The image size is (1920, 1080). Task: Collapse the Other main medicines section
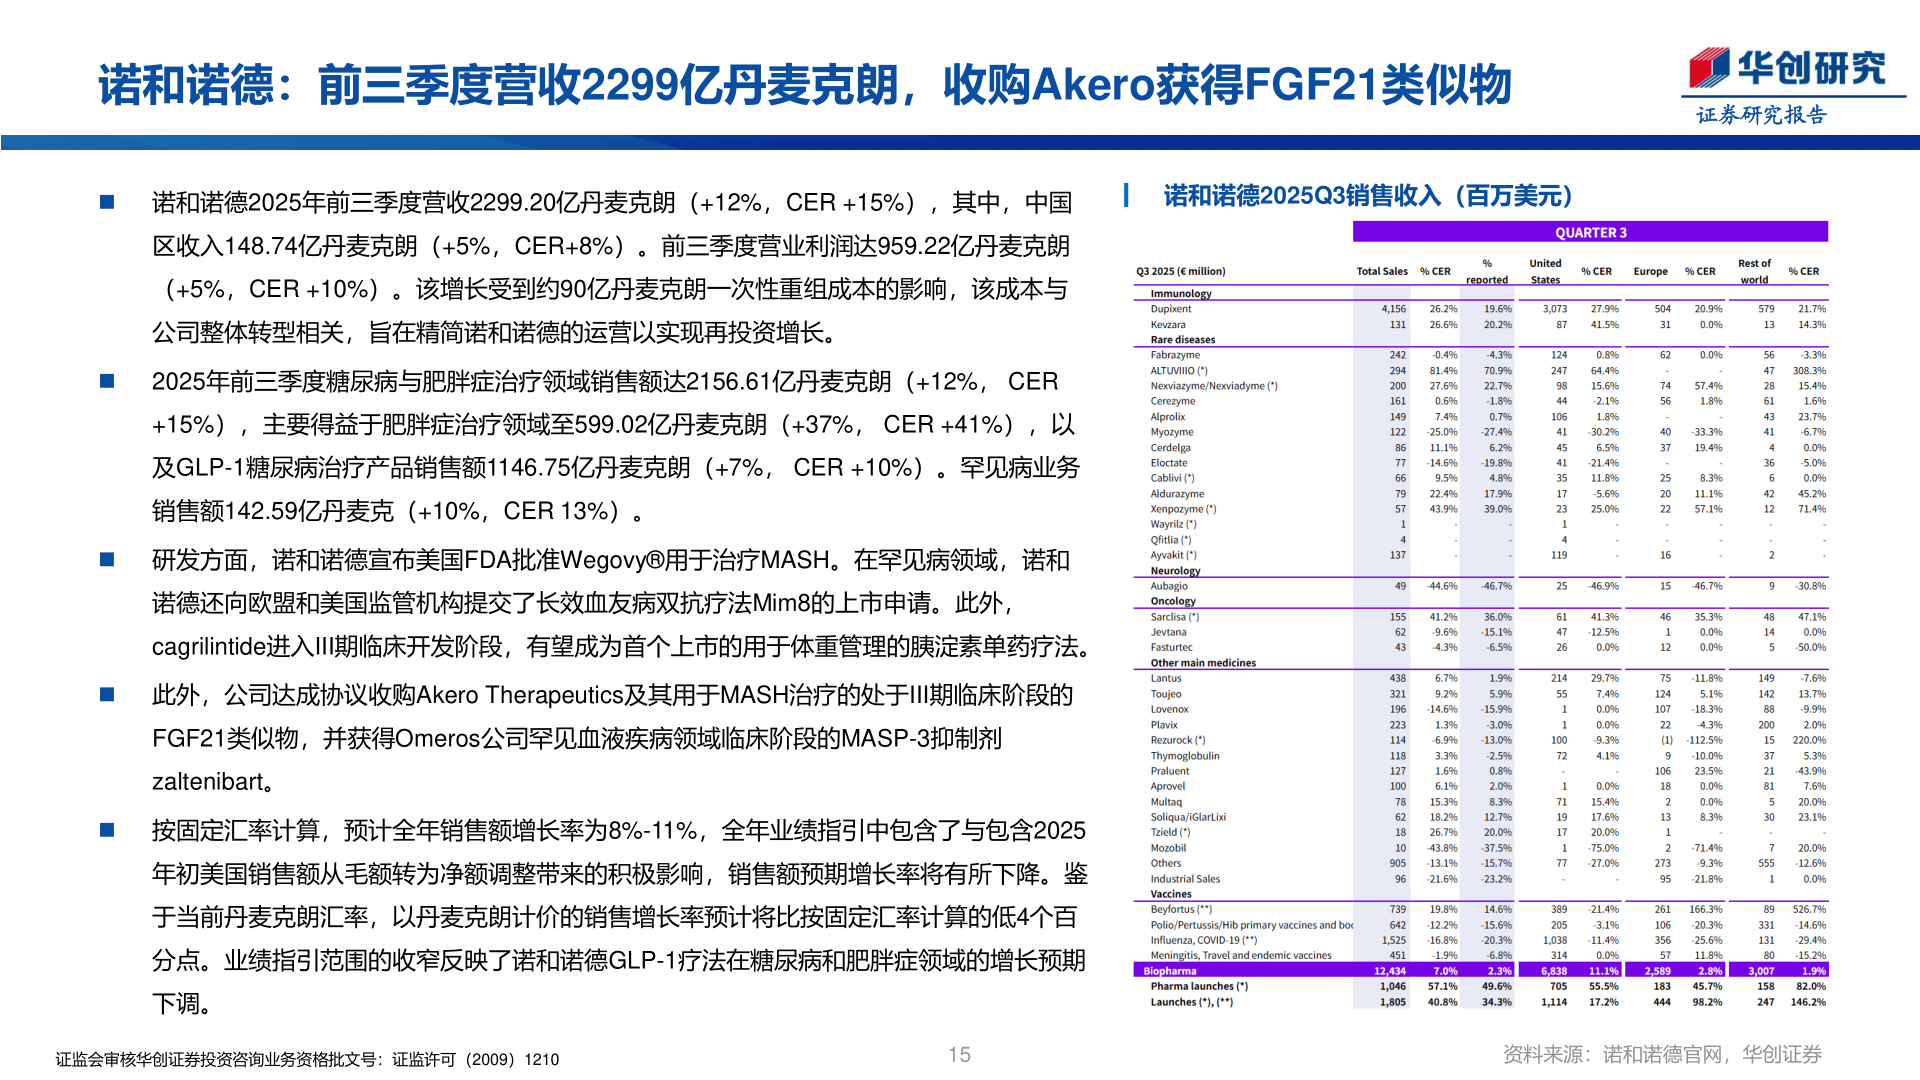click(x=1203, y=663)
